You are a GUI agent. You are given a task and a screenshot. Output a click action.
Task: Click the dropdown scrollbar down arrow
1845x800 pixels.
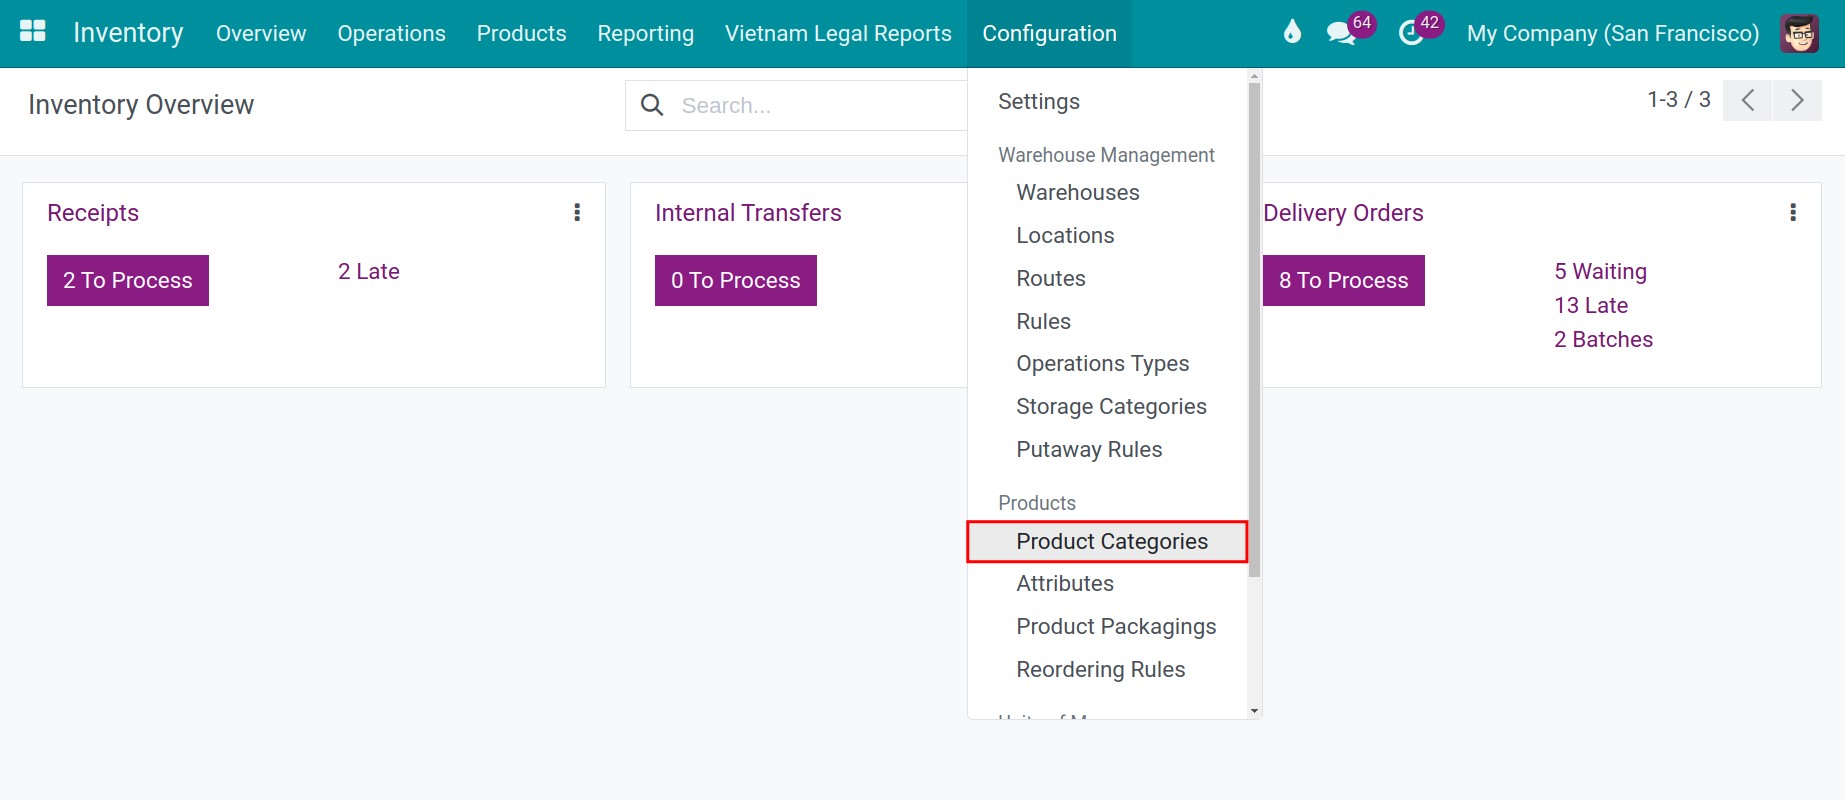[1254, 711]
